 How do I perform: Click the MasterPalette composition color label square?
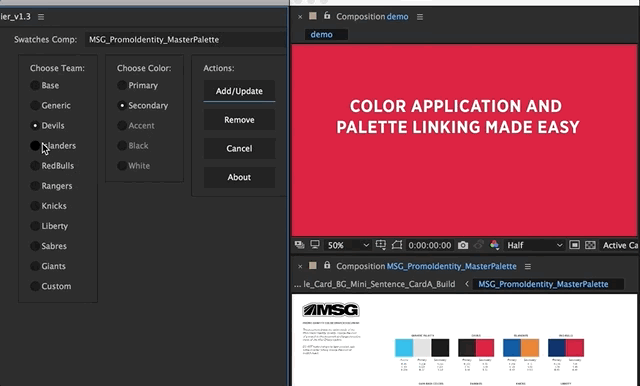(x=313, y=266)
